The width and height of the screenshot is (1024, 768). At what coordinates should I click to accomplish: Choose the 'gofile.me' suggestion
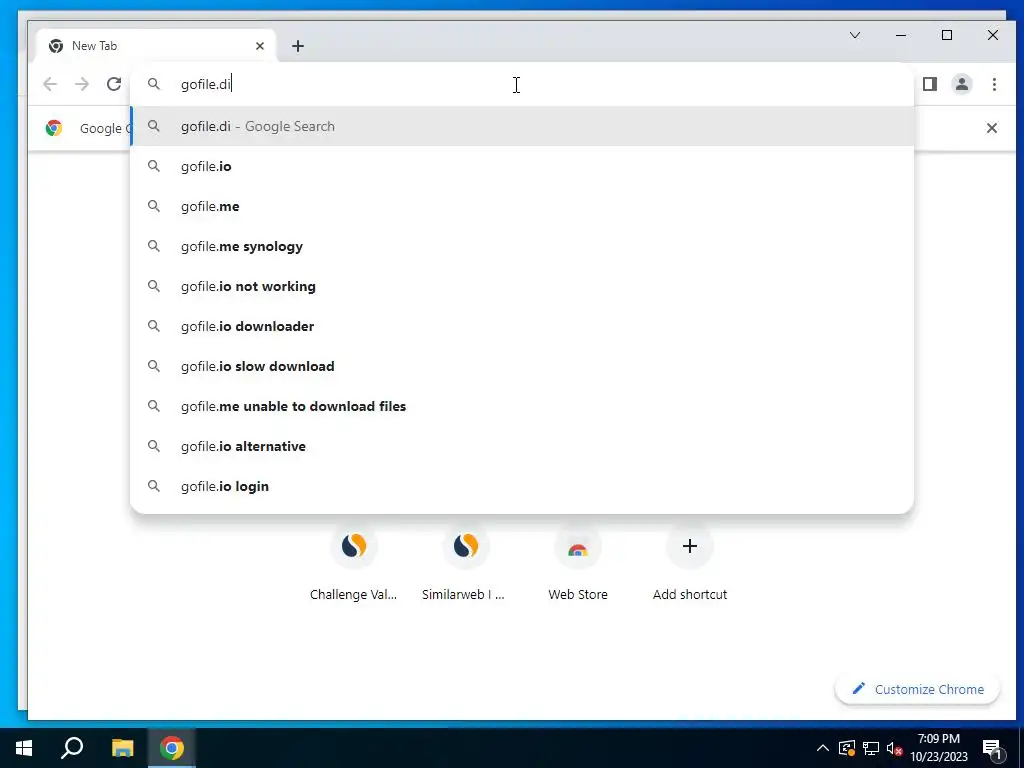click(x=522, y=206)
